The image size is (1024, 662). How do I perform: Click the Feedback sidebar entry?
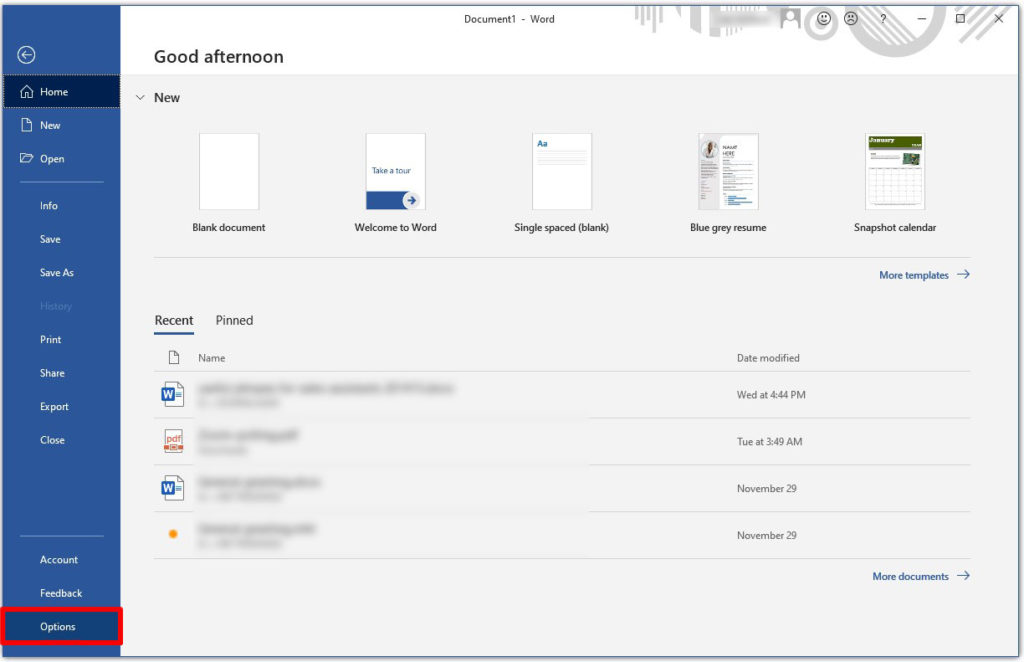coord(61,593)
